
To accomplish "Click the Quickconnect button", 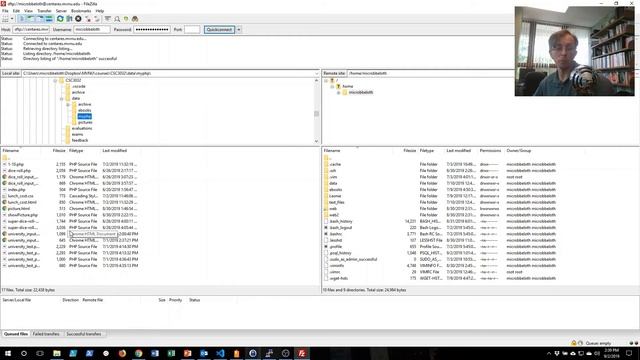I will 219,29.
